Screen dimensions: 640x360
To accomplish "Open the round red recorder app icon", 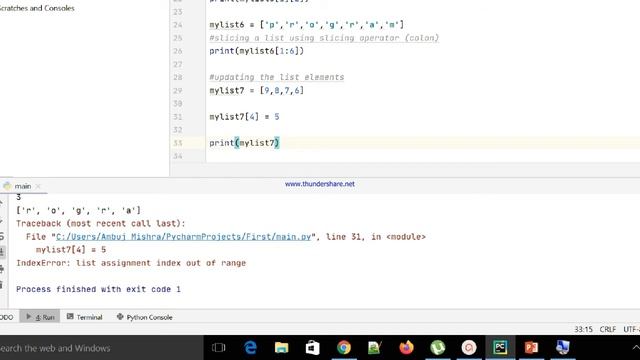I will coord(469,347).
